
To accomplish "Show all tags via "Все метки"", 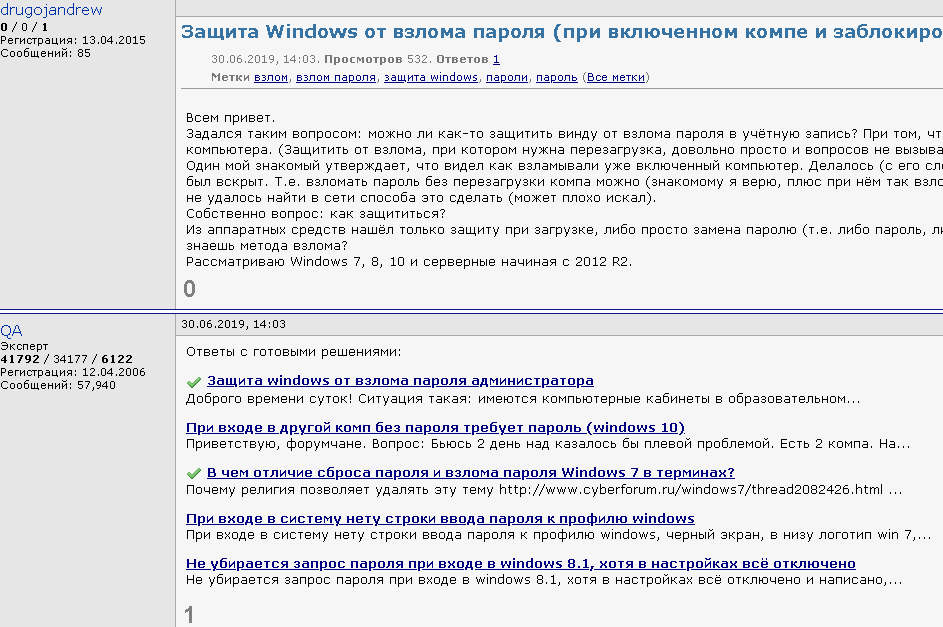I will click(x=616, y=78).
